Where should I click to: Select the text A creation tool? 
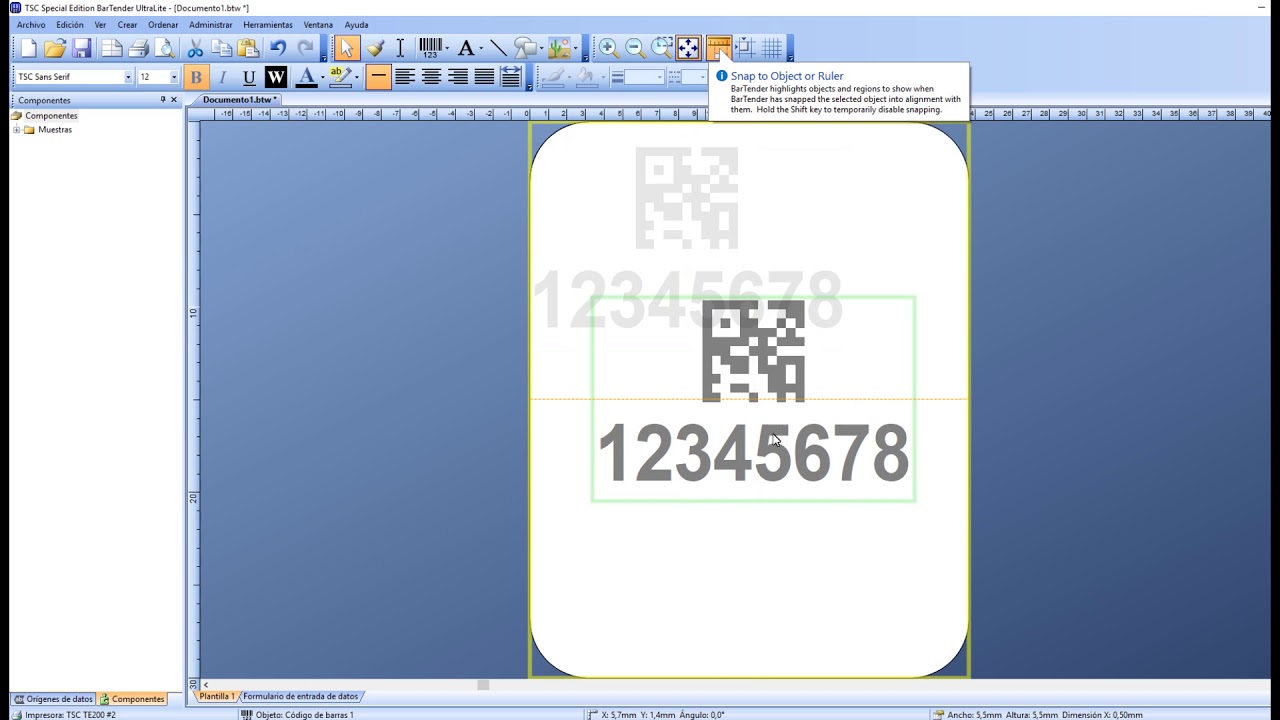[465, 48]
